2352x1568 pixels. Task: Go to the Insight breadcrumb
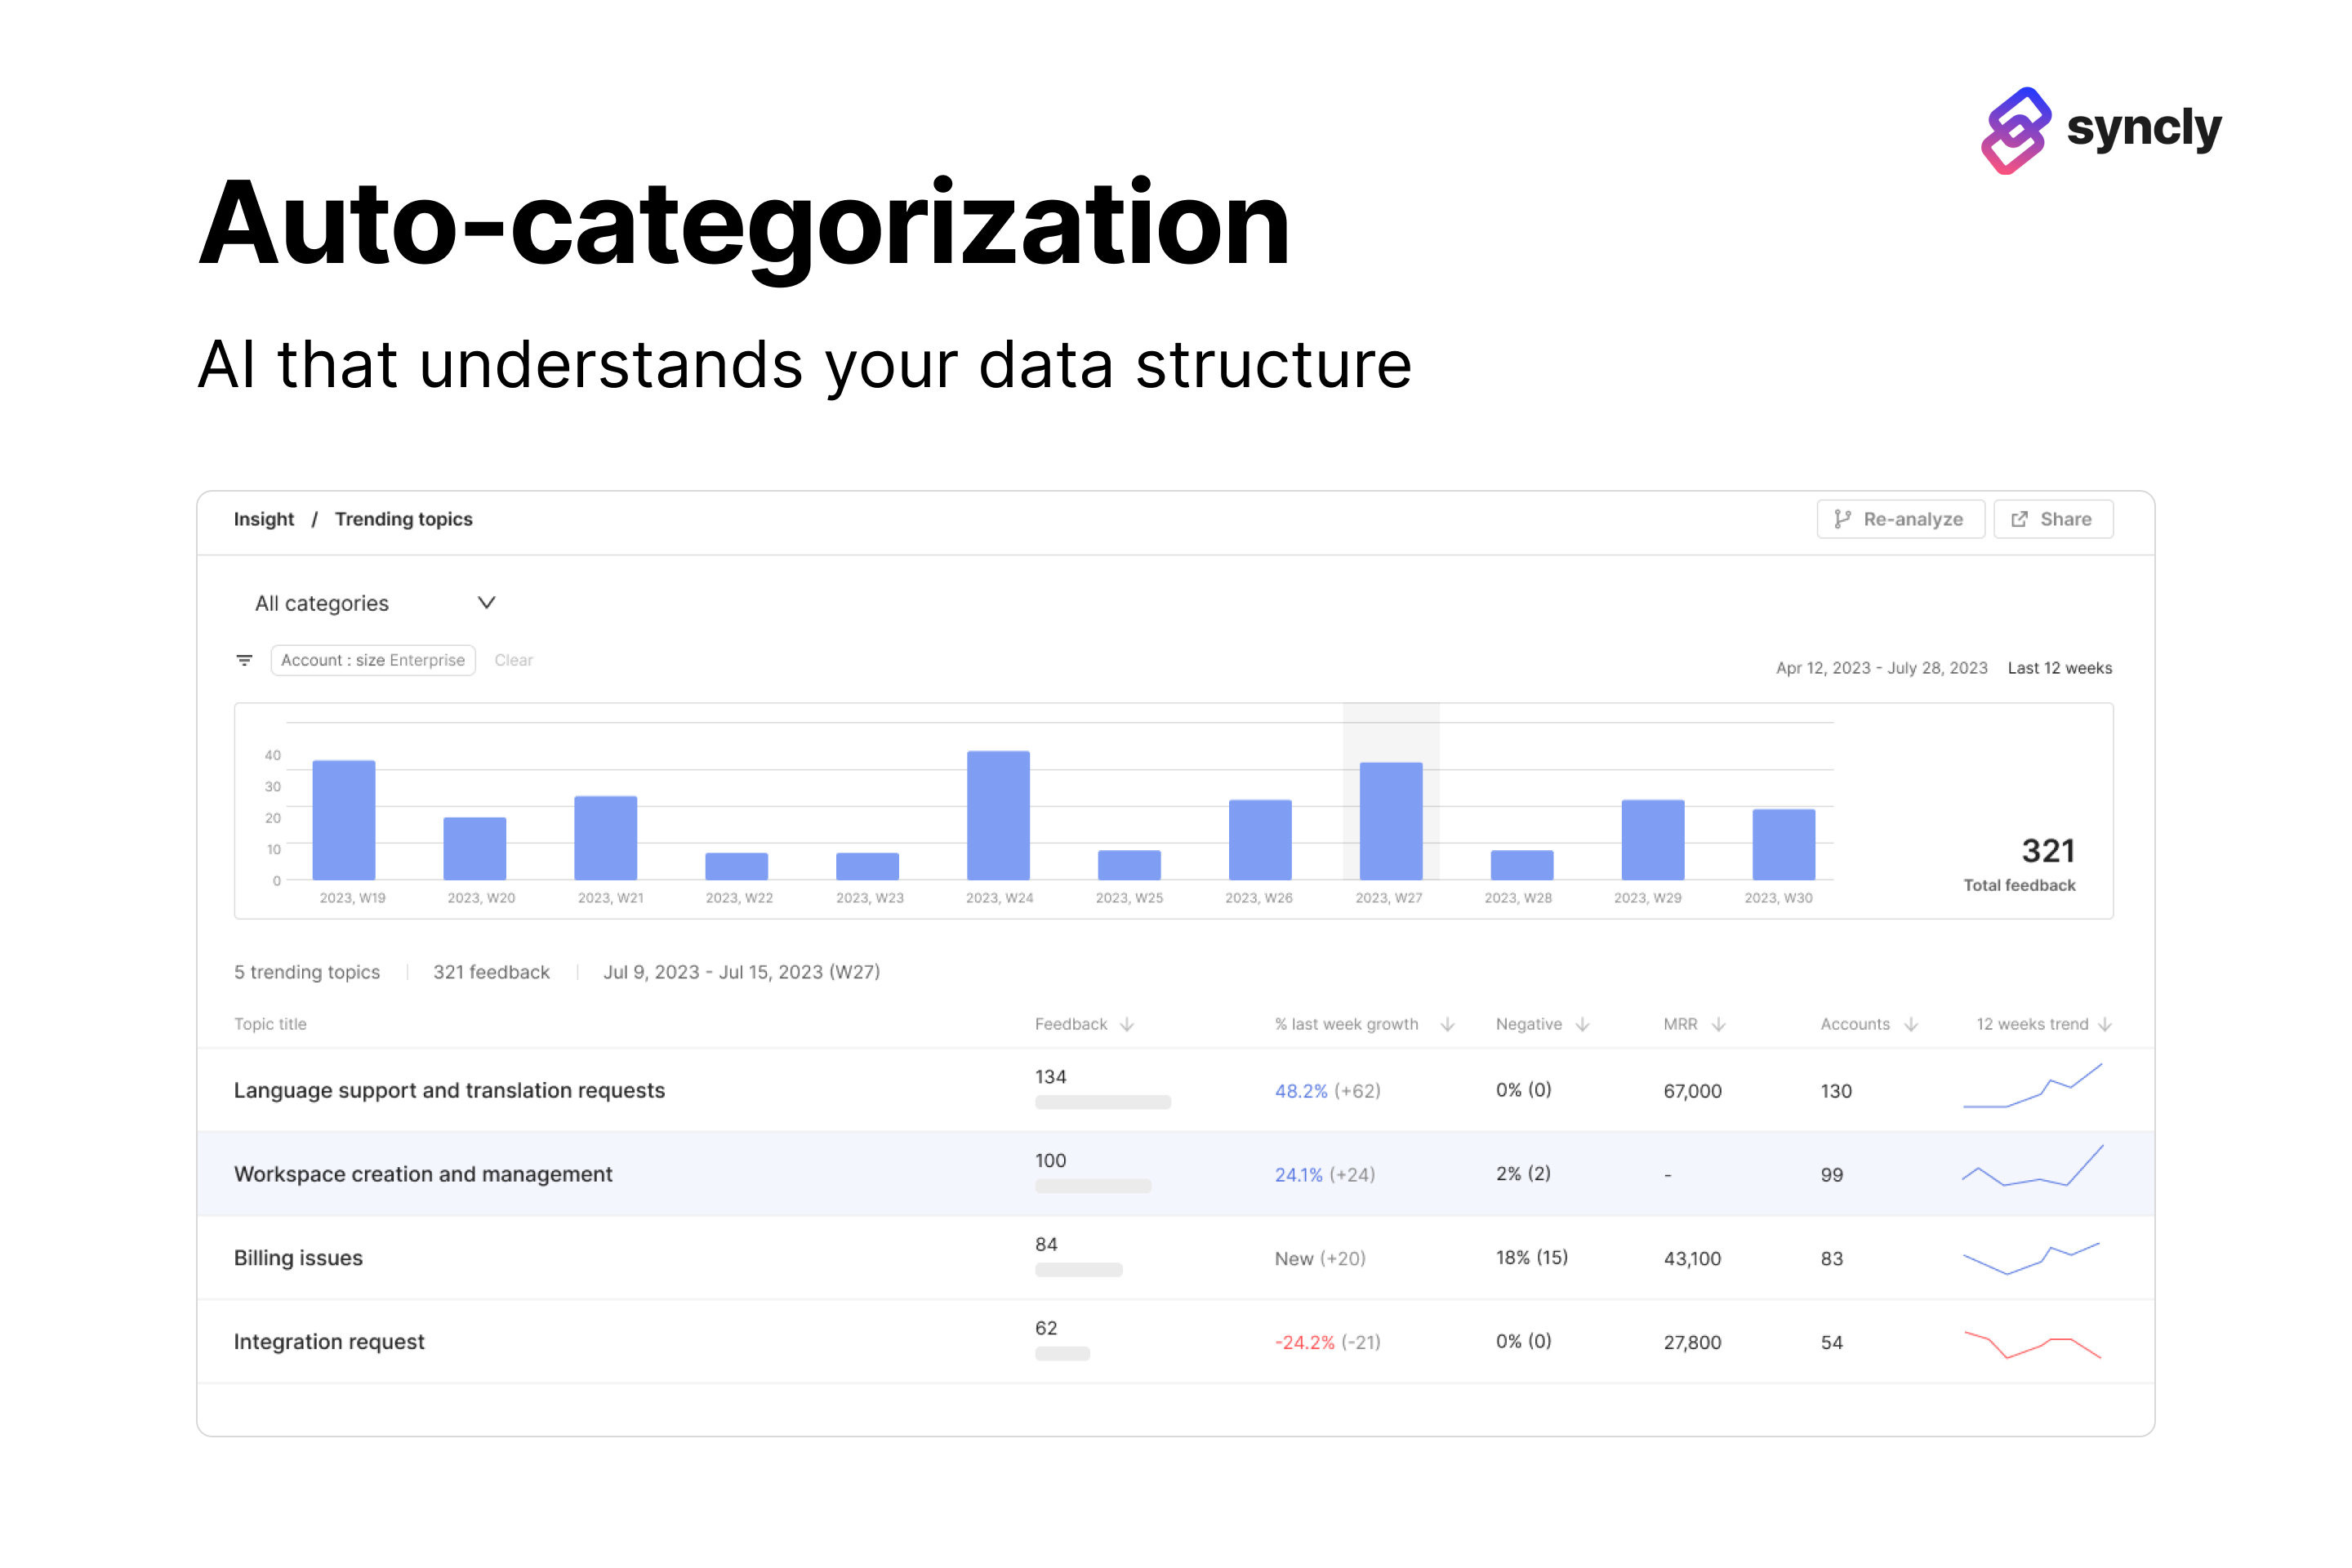[x=264, y=519]
